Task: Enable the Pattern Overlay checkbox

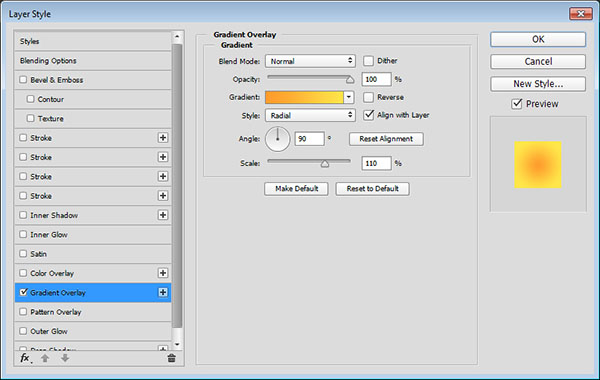Action: [x=23, y=312]
